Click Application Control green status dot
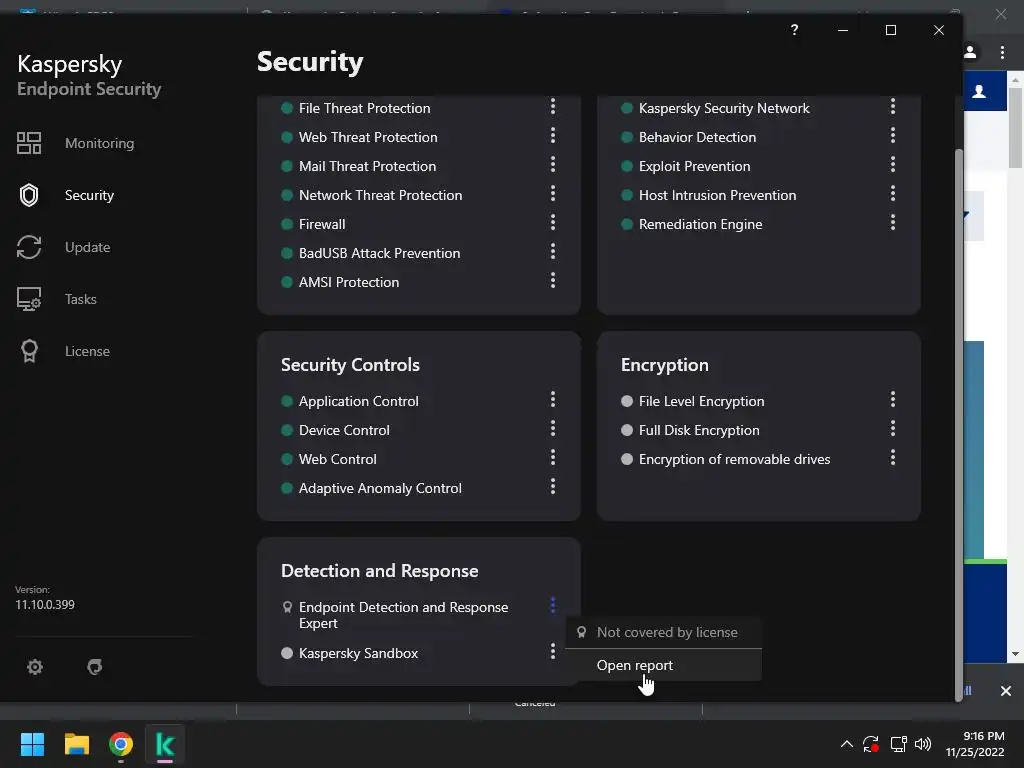1024x768 pixels. point(286,401)
